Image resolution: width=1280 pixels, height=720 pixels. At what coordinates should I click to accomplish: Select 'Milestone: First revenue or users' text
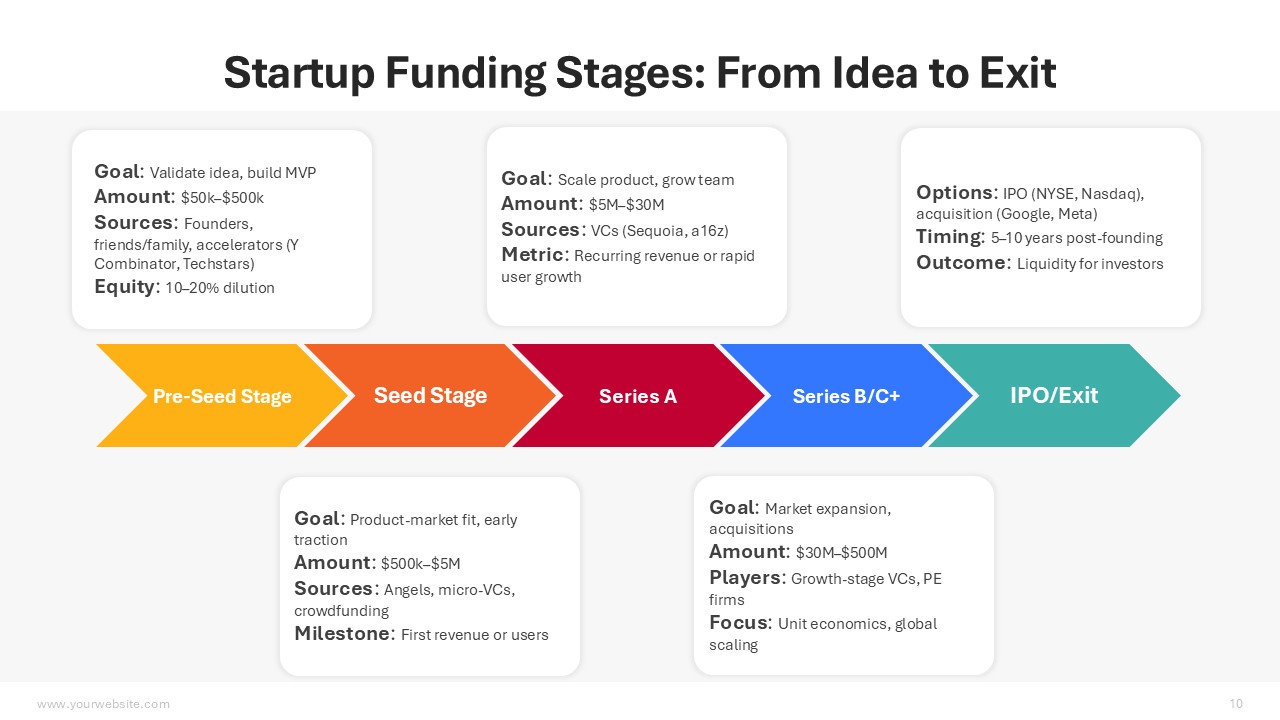pyautogui.click(x=421, y=634)
